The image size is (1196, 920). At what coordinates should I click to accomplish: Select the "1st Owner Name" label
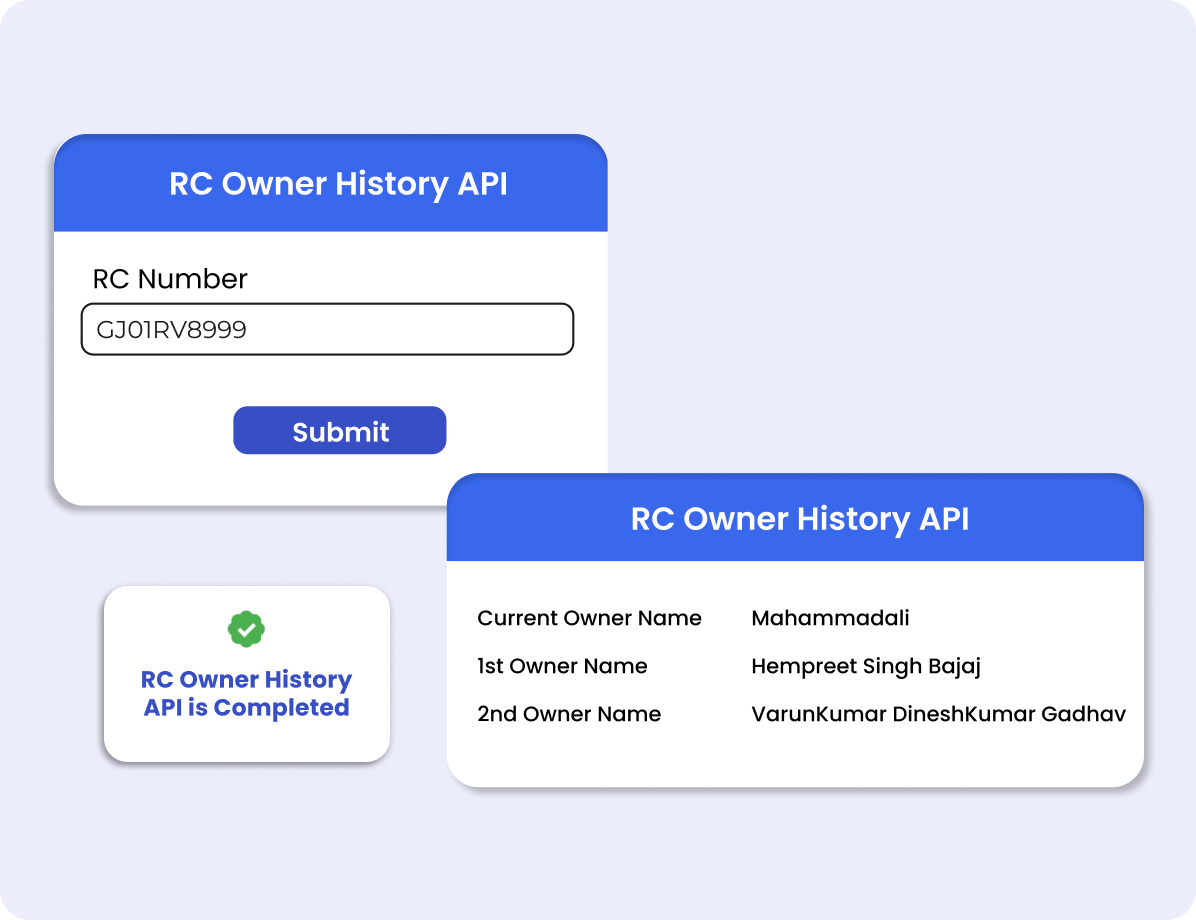tap(562, 666)
